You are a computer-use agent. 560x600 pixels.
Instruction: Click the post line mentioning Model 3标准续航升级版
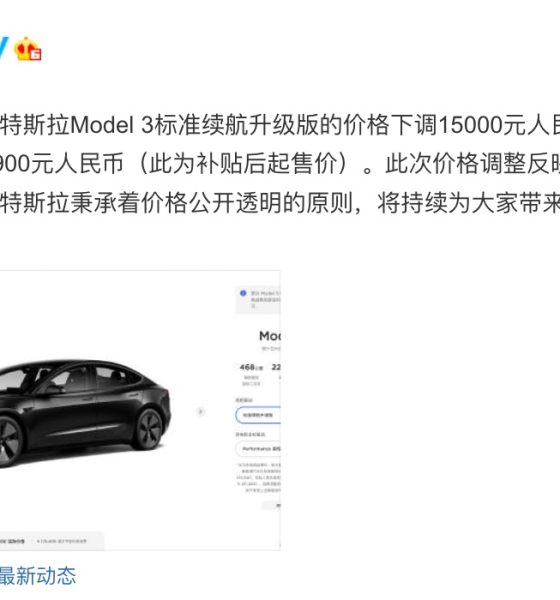click(280, 125)
